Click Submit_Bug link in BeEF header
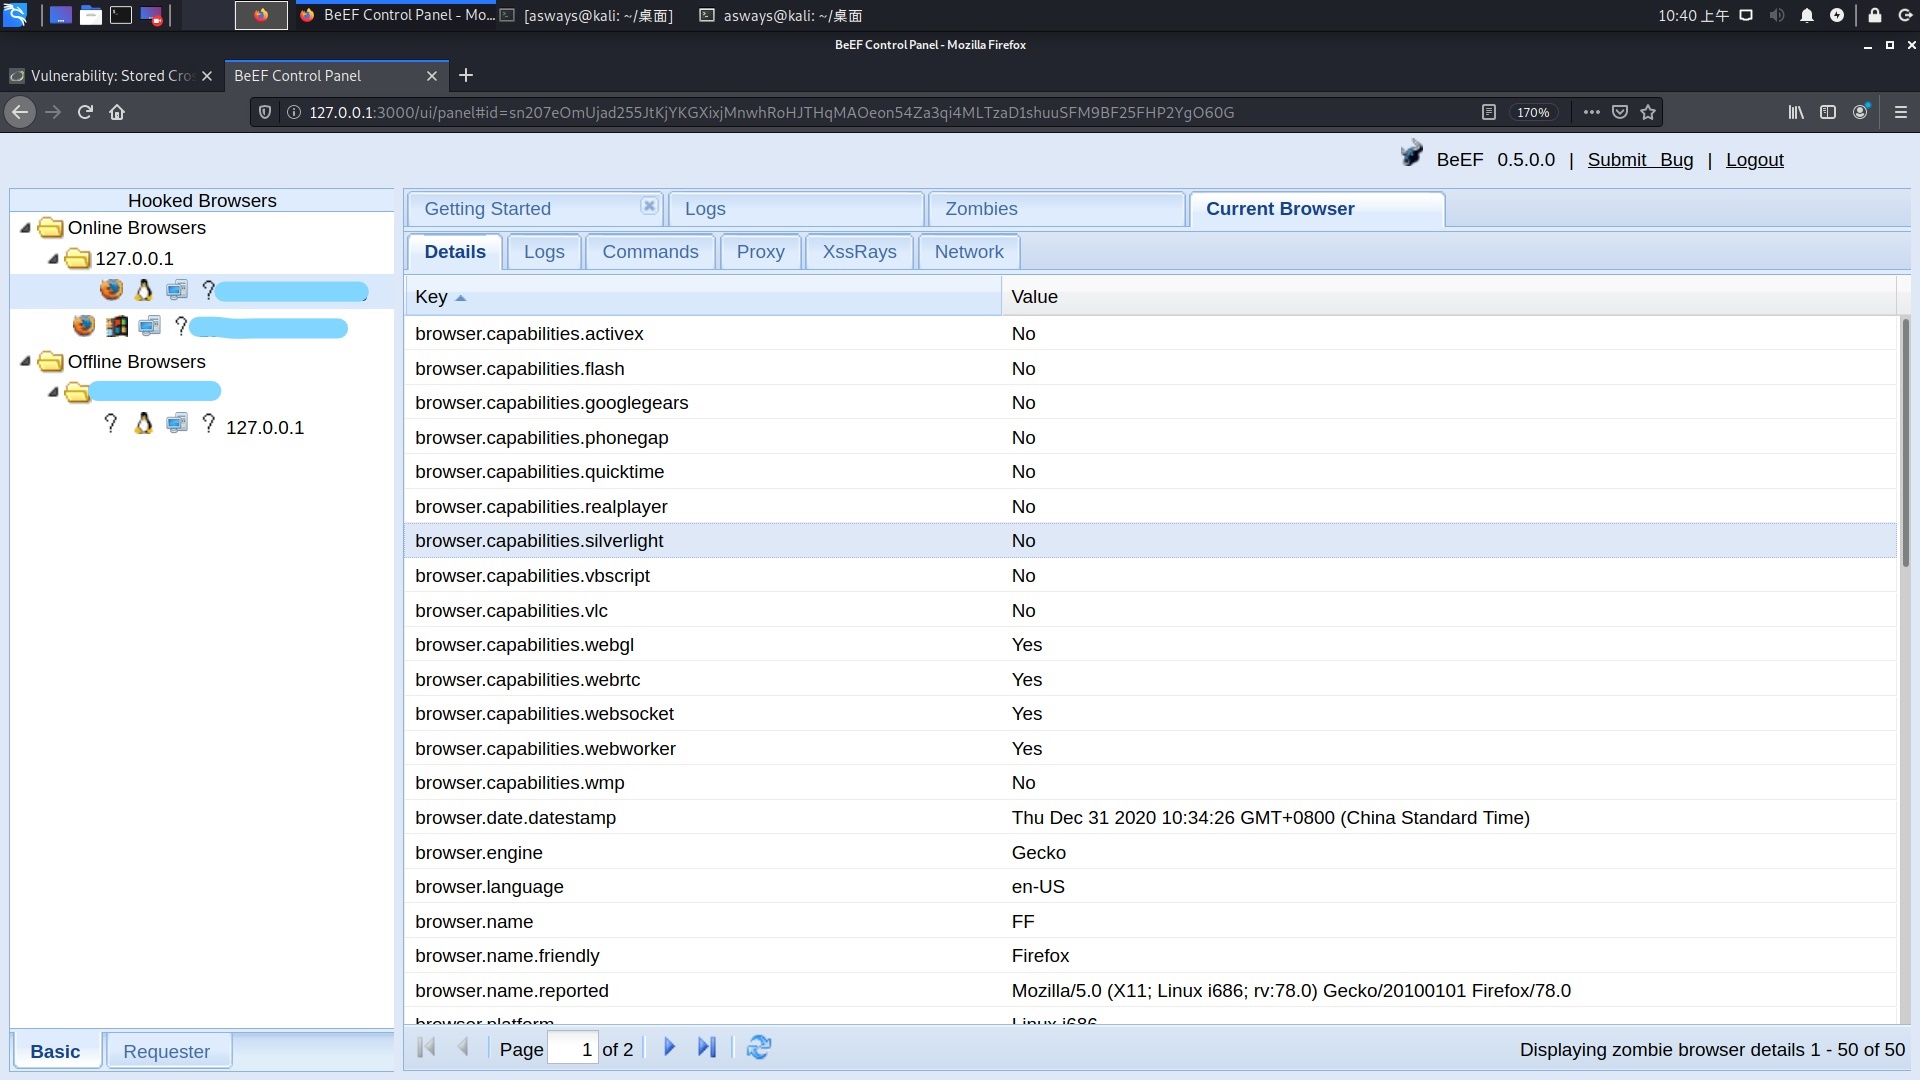 [1640, 158]
